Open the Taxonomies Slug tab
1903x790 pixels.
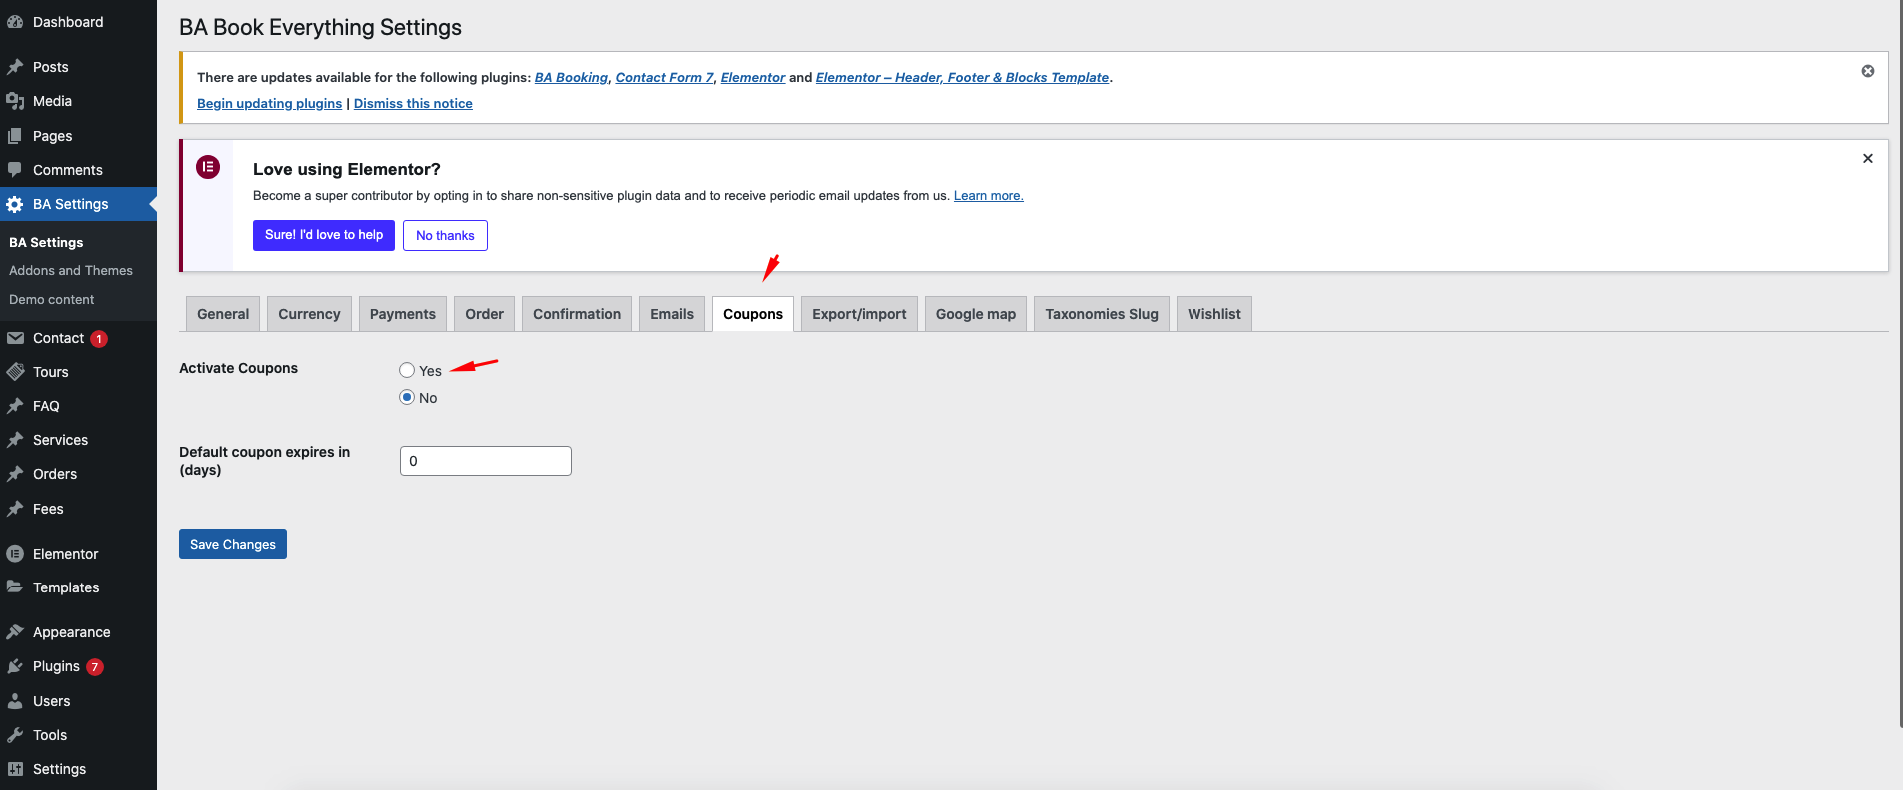click(1102, 314)
